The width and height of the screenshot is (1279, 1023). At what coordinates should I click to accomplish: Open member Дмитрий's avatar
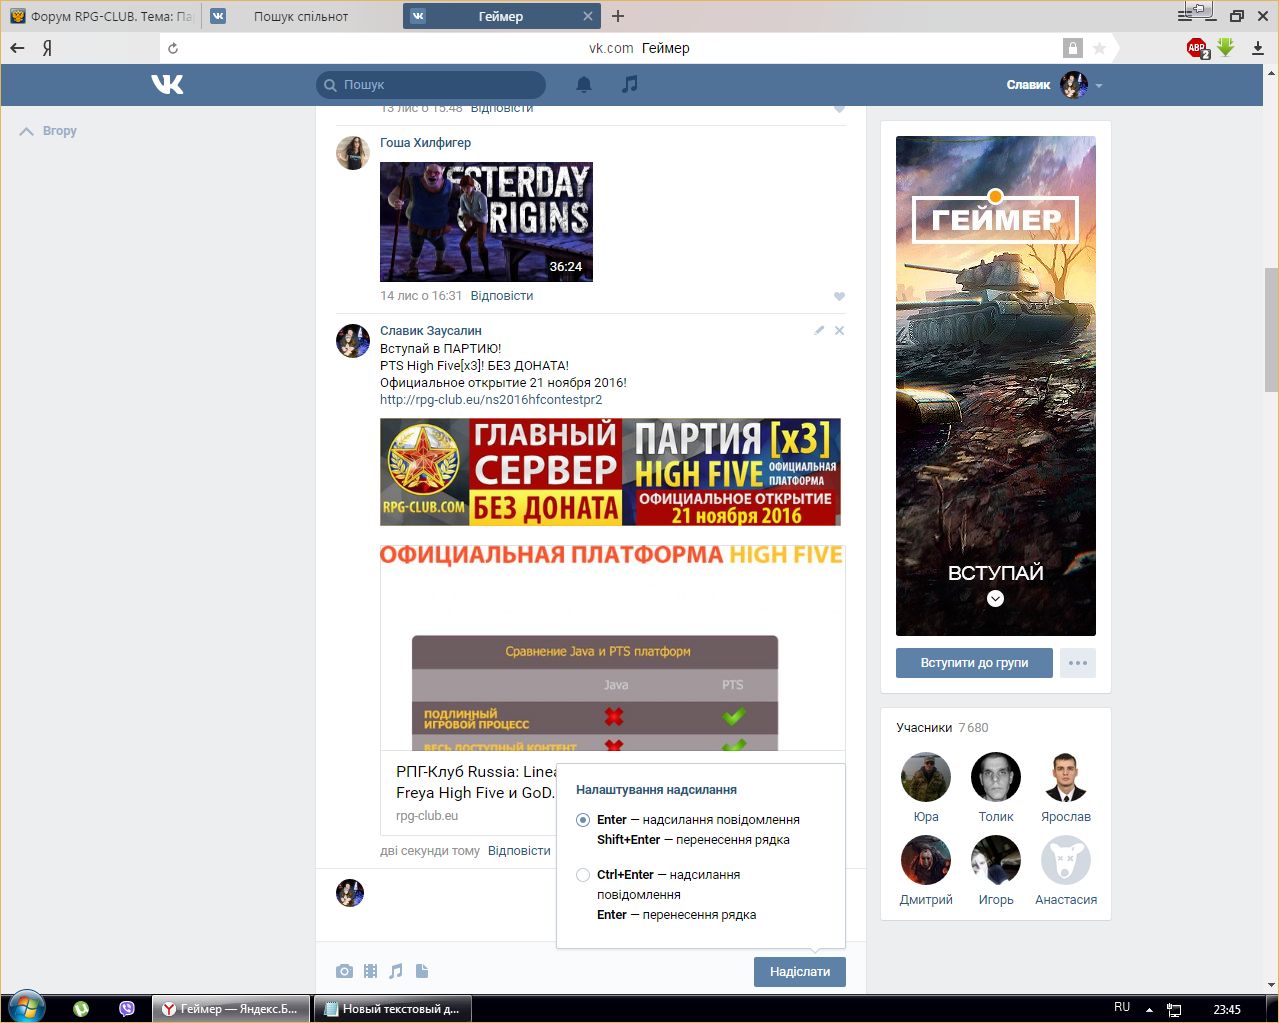click(x=926, y=861)
